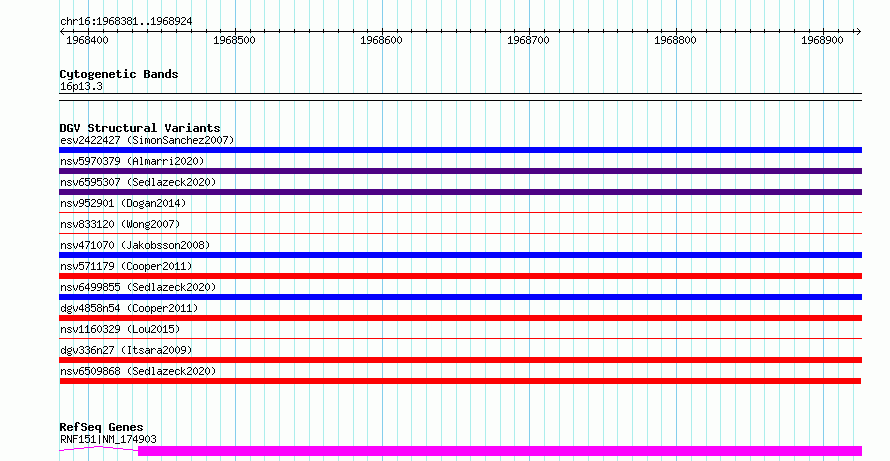Select the blue bar under nsv471070
Screen dimensions: 890x461
[460, 255]
